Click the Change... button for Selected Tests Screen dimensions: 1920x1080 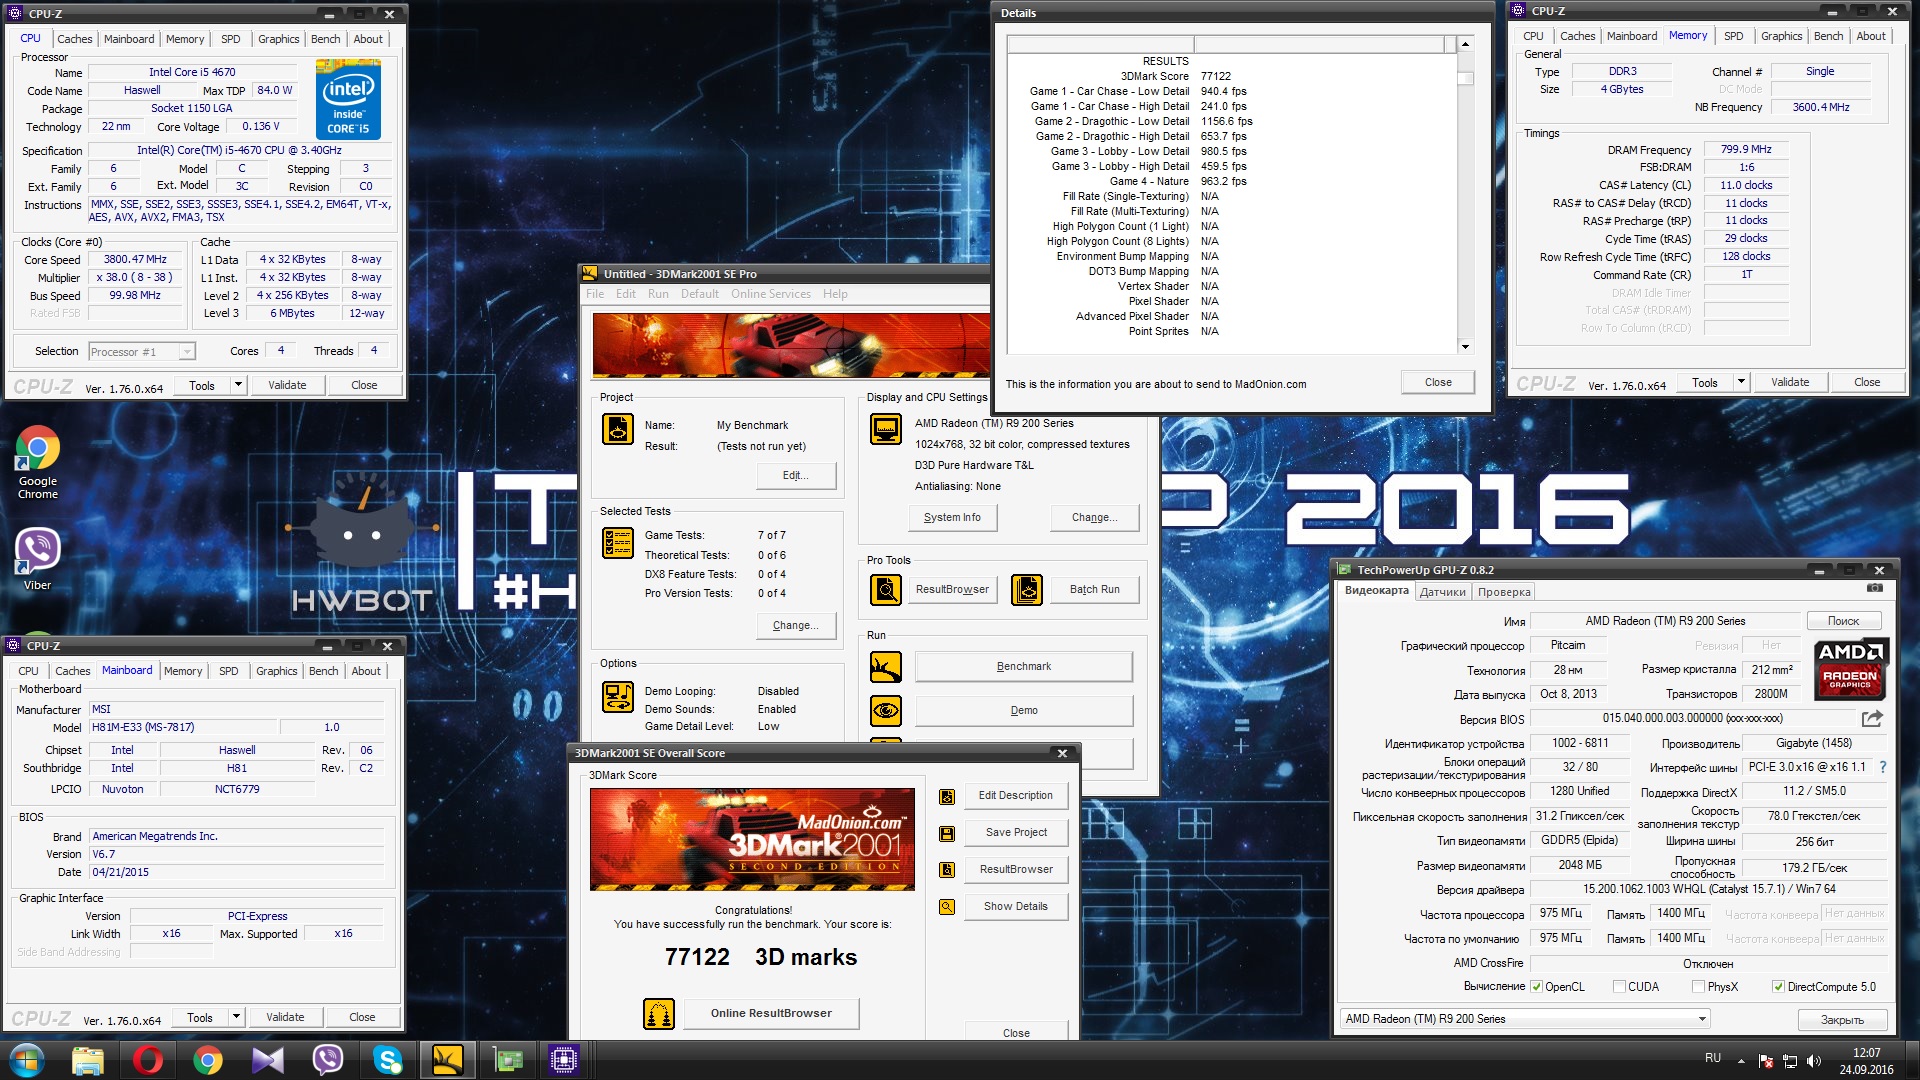796,626
